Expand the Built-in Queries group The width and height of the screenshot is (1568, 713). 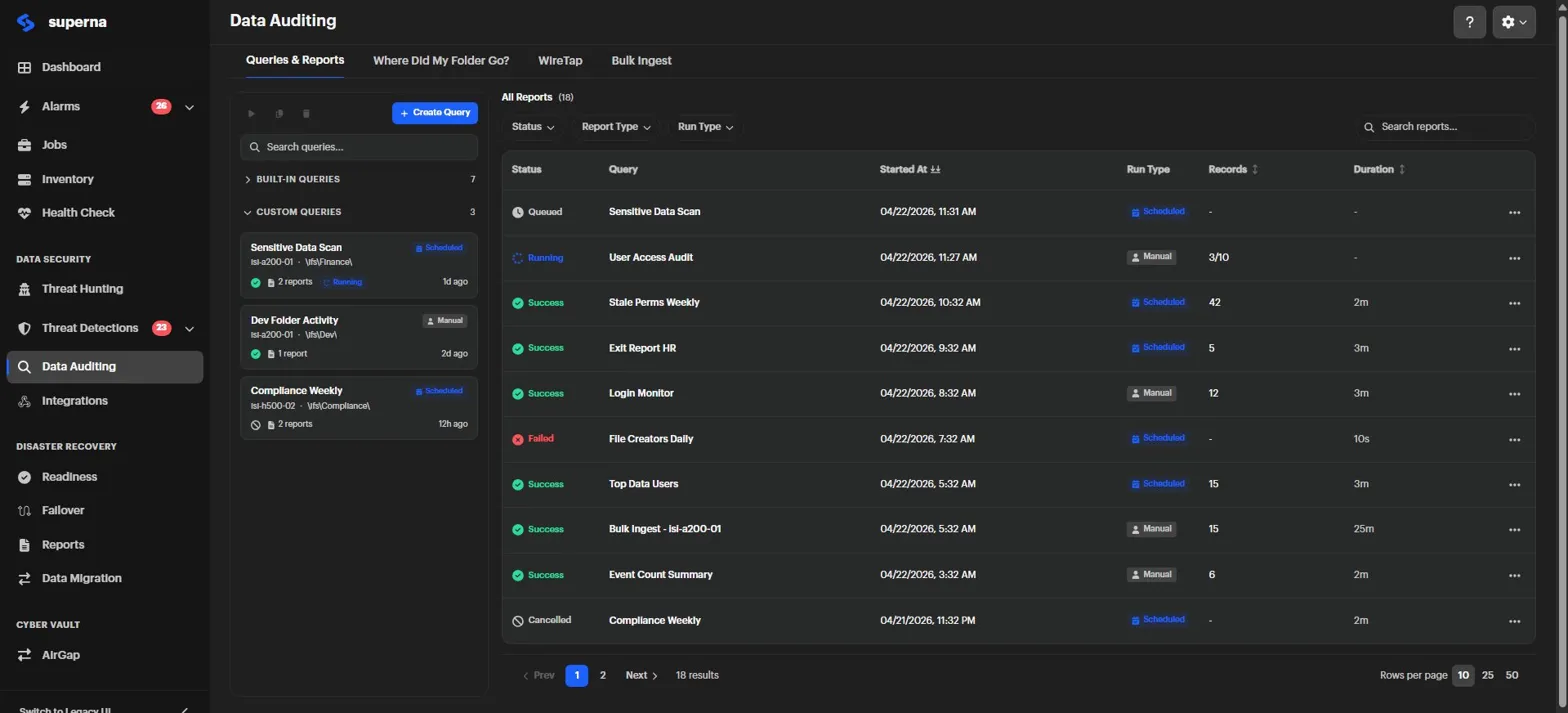359,179
